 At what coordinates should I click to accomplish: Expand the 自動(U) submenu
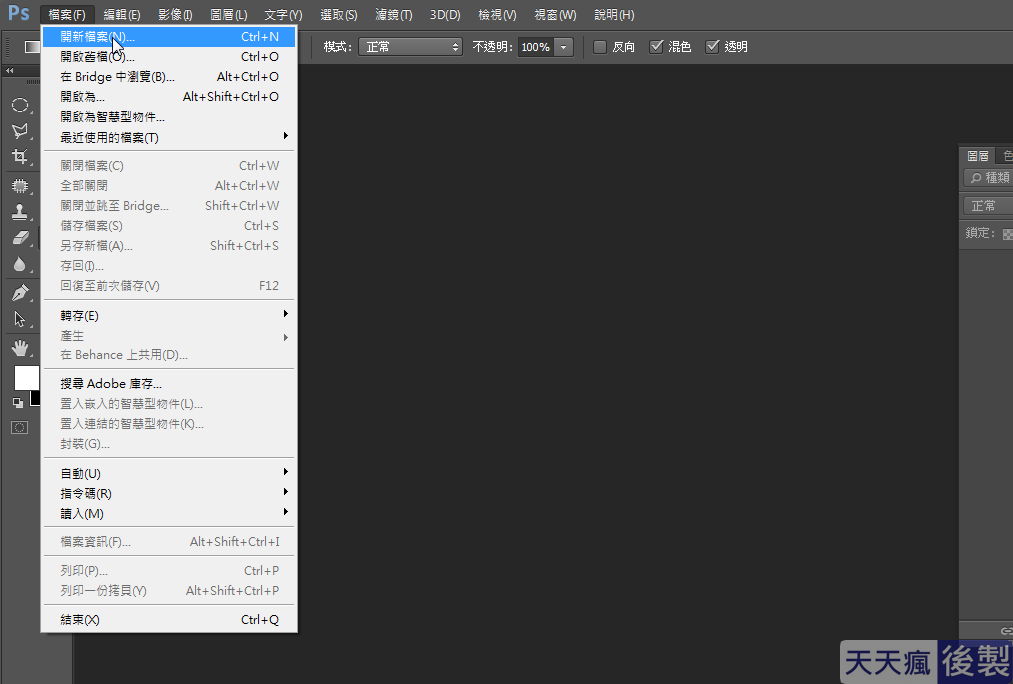[169, 473]
